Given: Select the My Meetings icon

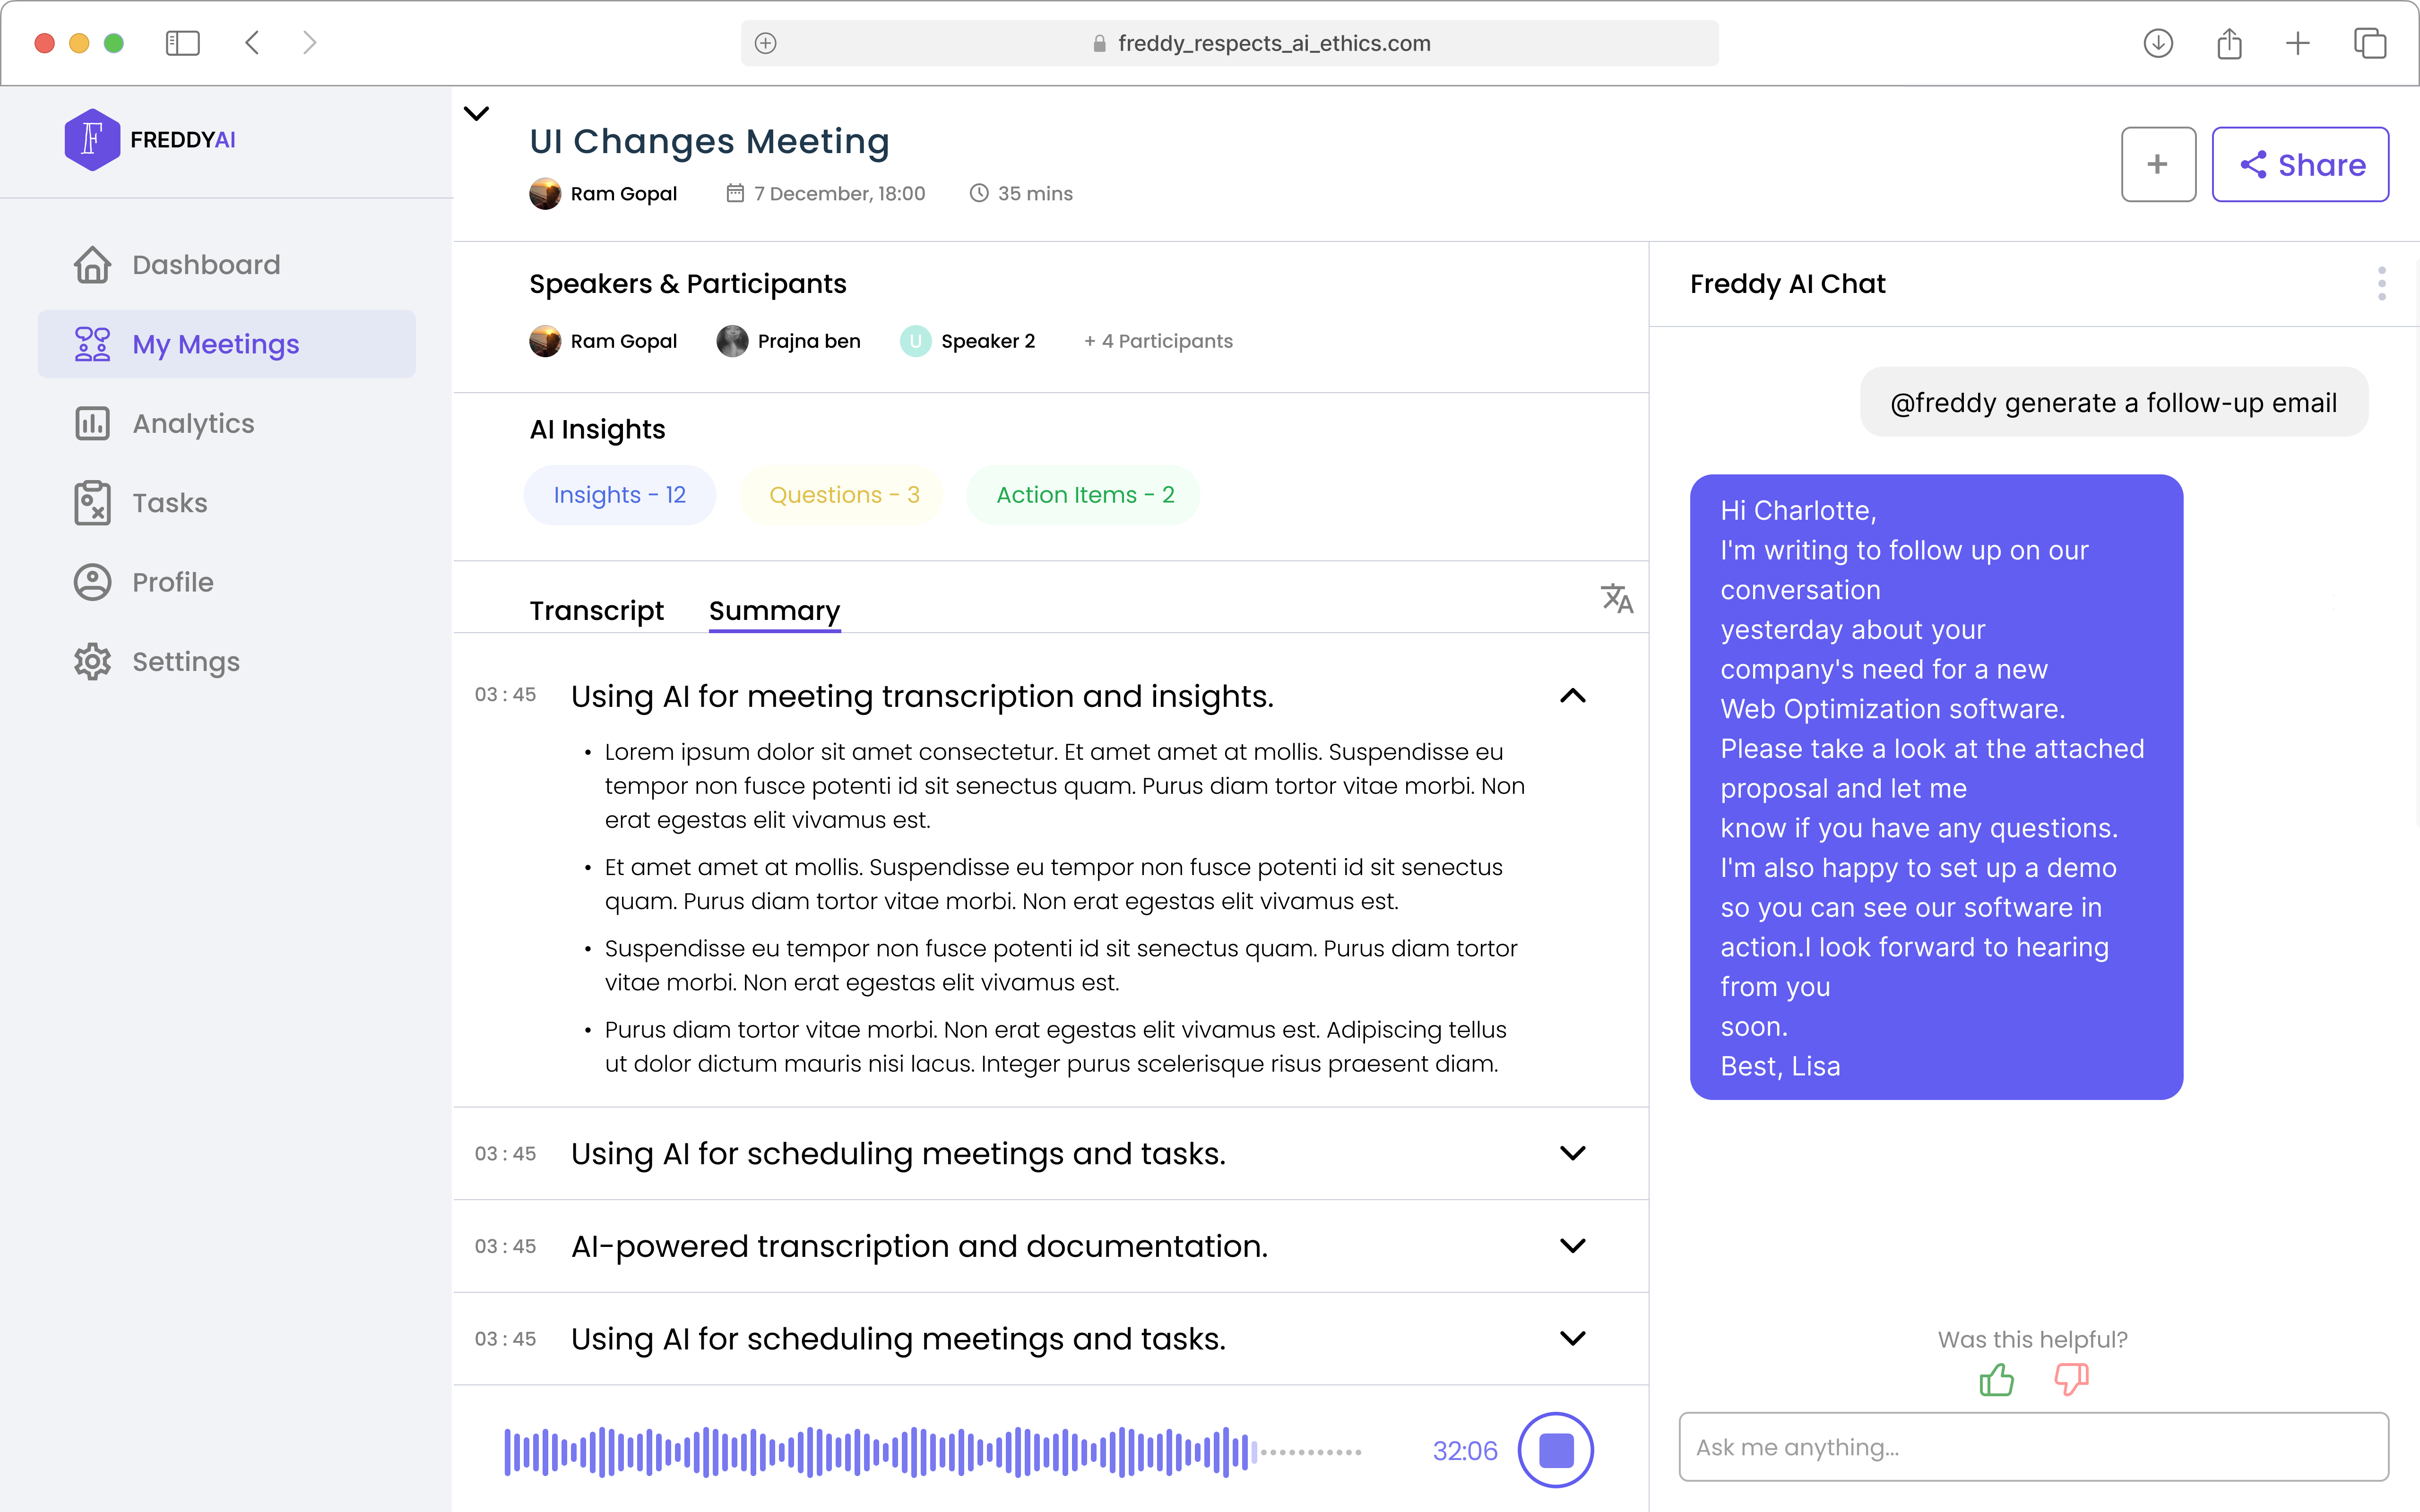Looking at the screenshot, I should coord(92,343).
